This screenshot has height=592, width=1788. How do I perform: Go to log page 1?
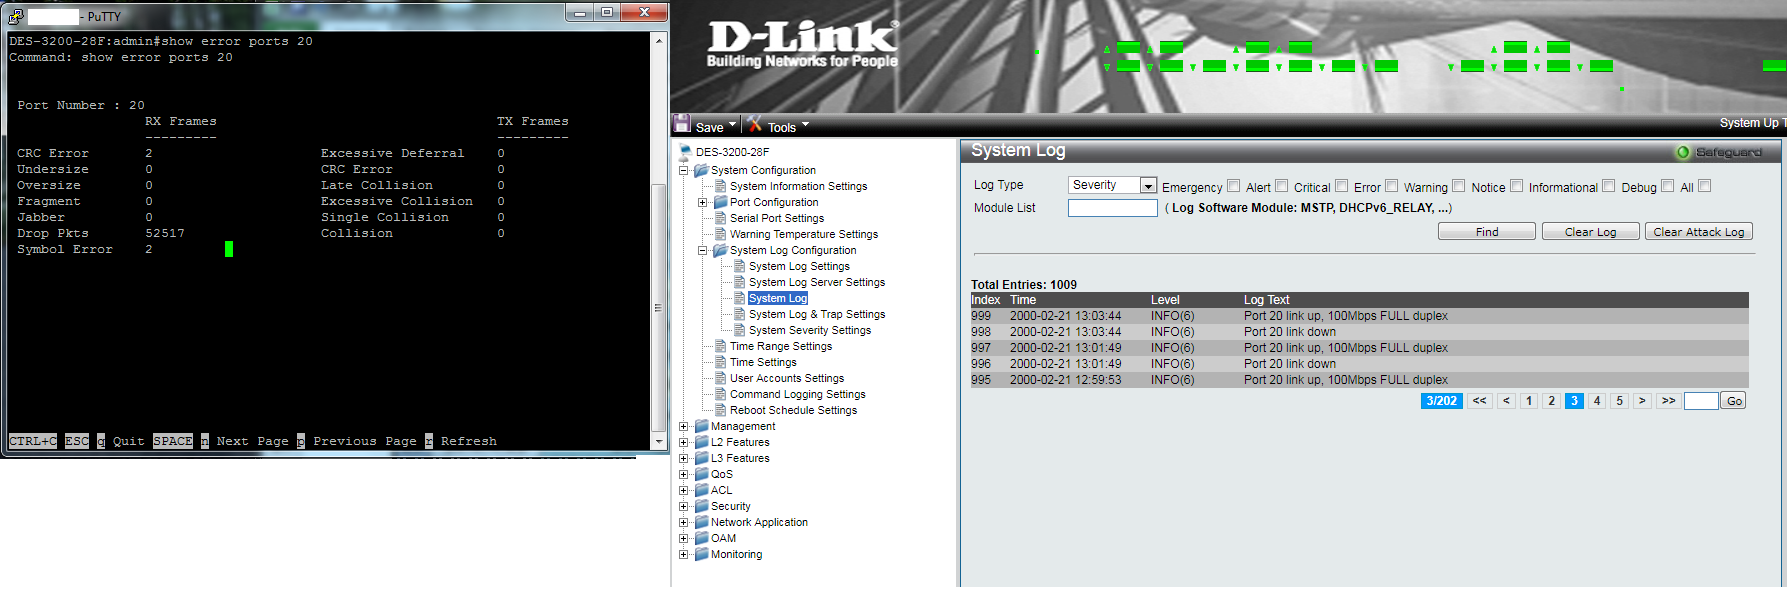pyautogui.click(x=1529, y=400)
